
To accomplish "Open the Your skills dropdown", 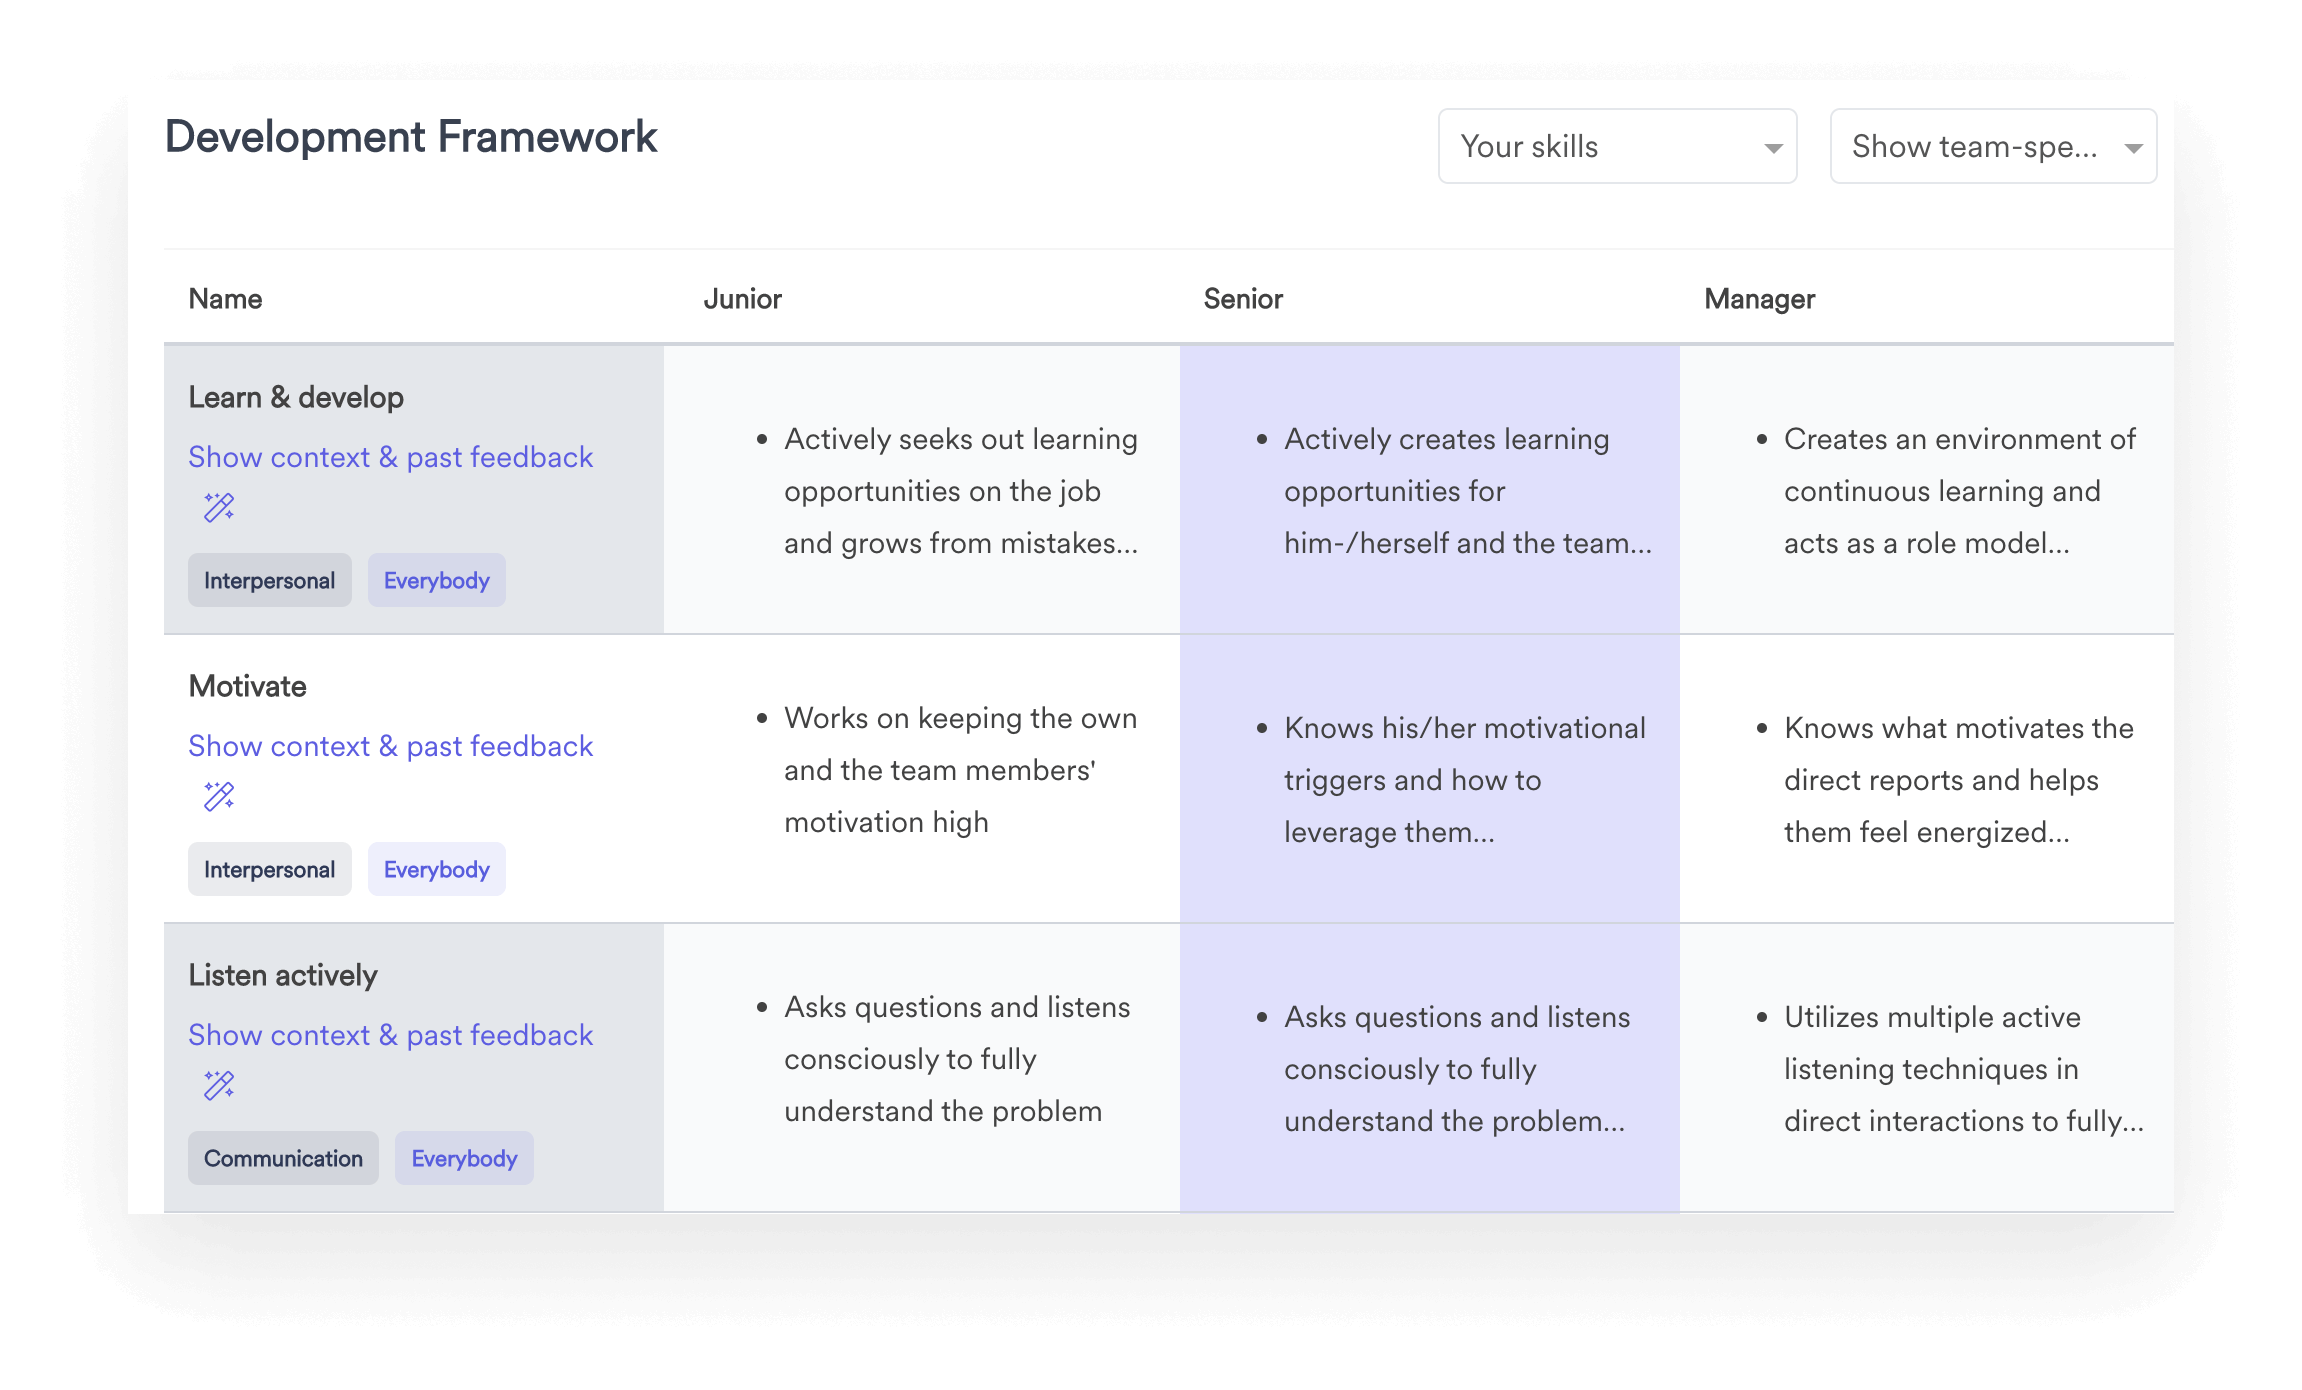I will (x=1616, y=146).
